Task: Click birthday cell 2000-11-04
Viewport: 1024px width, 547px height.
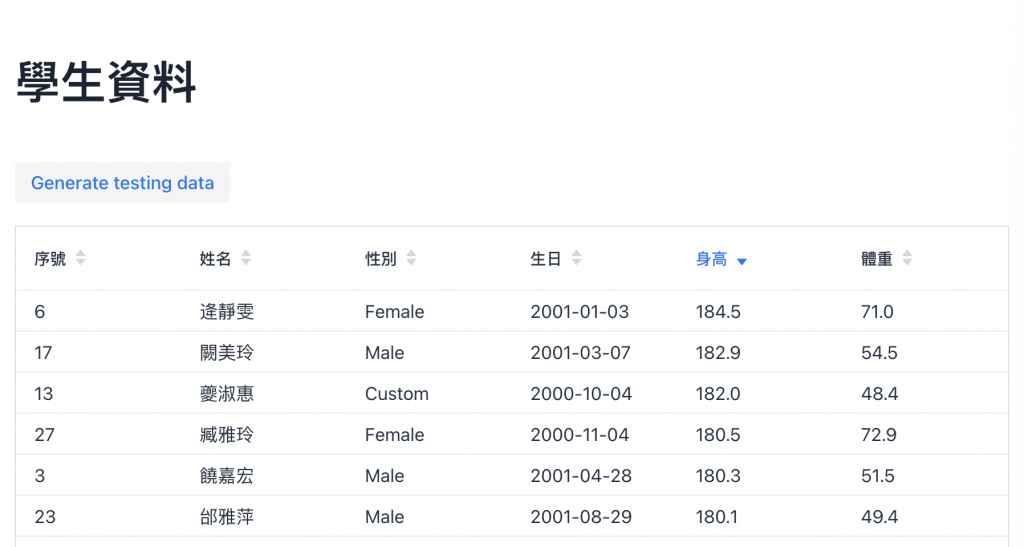Action: [x=581, y=435]
